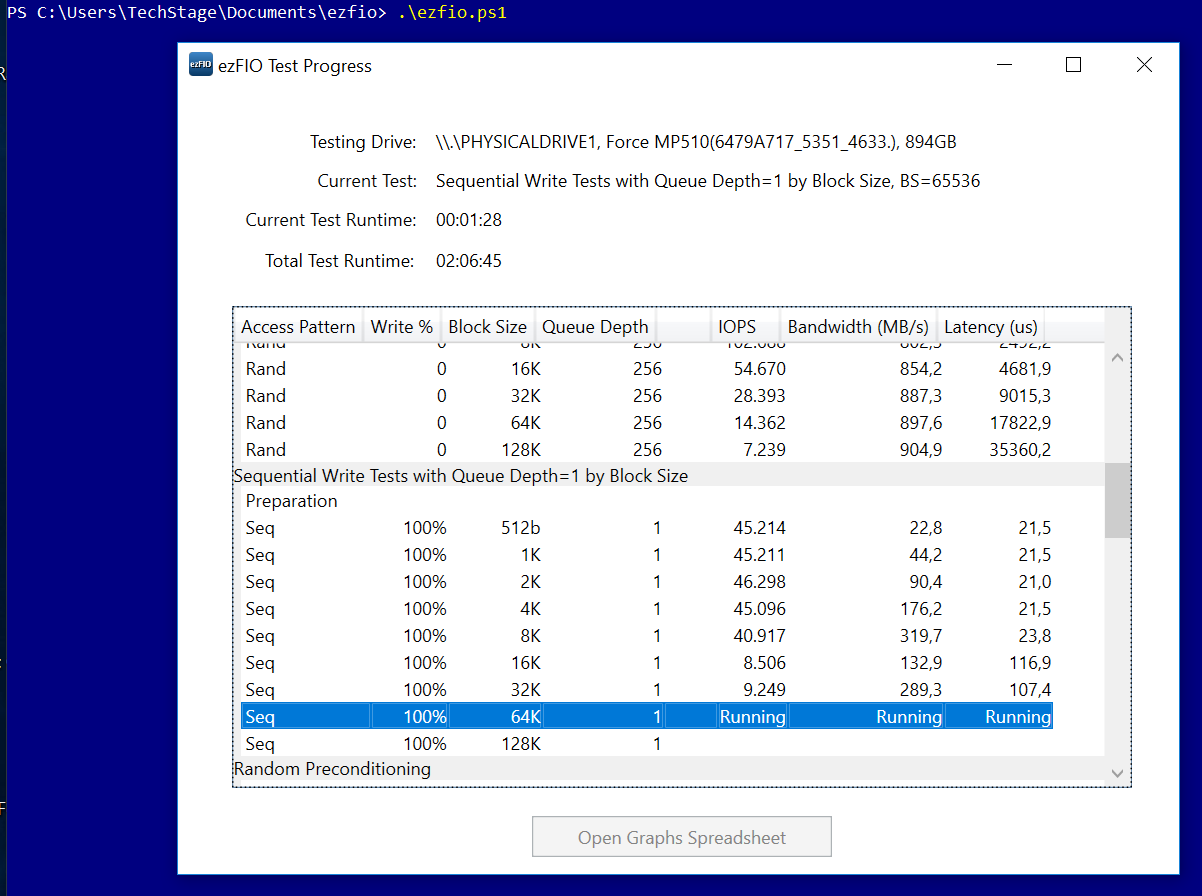Click the Sequential Write Tests group header
This screenshot has width=1202, height=896.
460,476
